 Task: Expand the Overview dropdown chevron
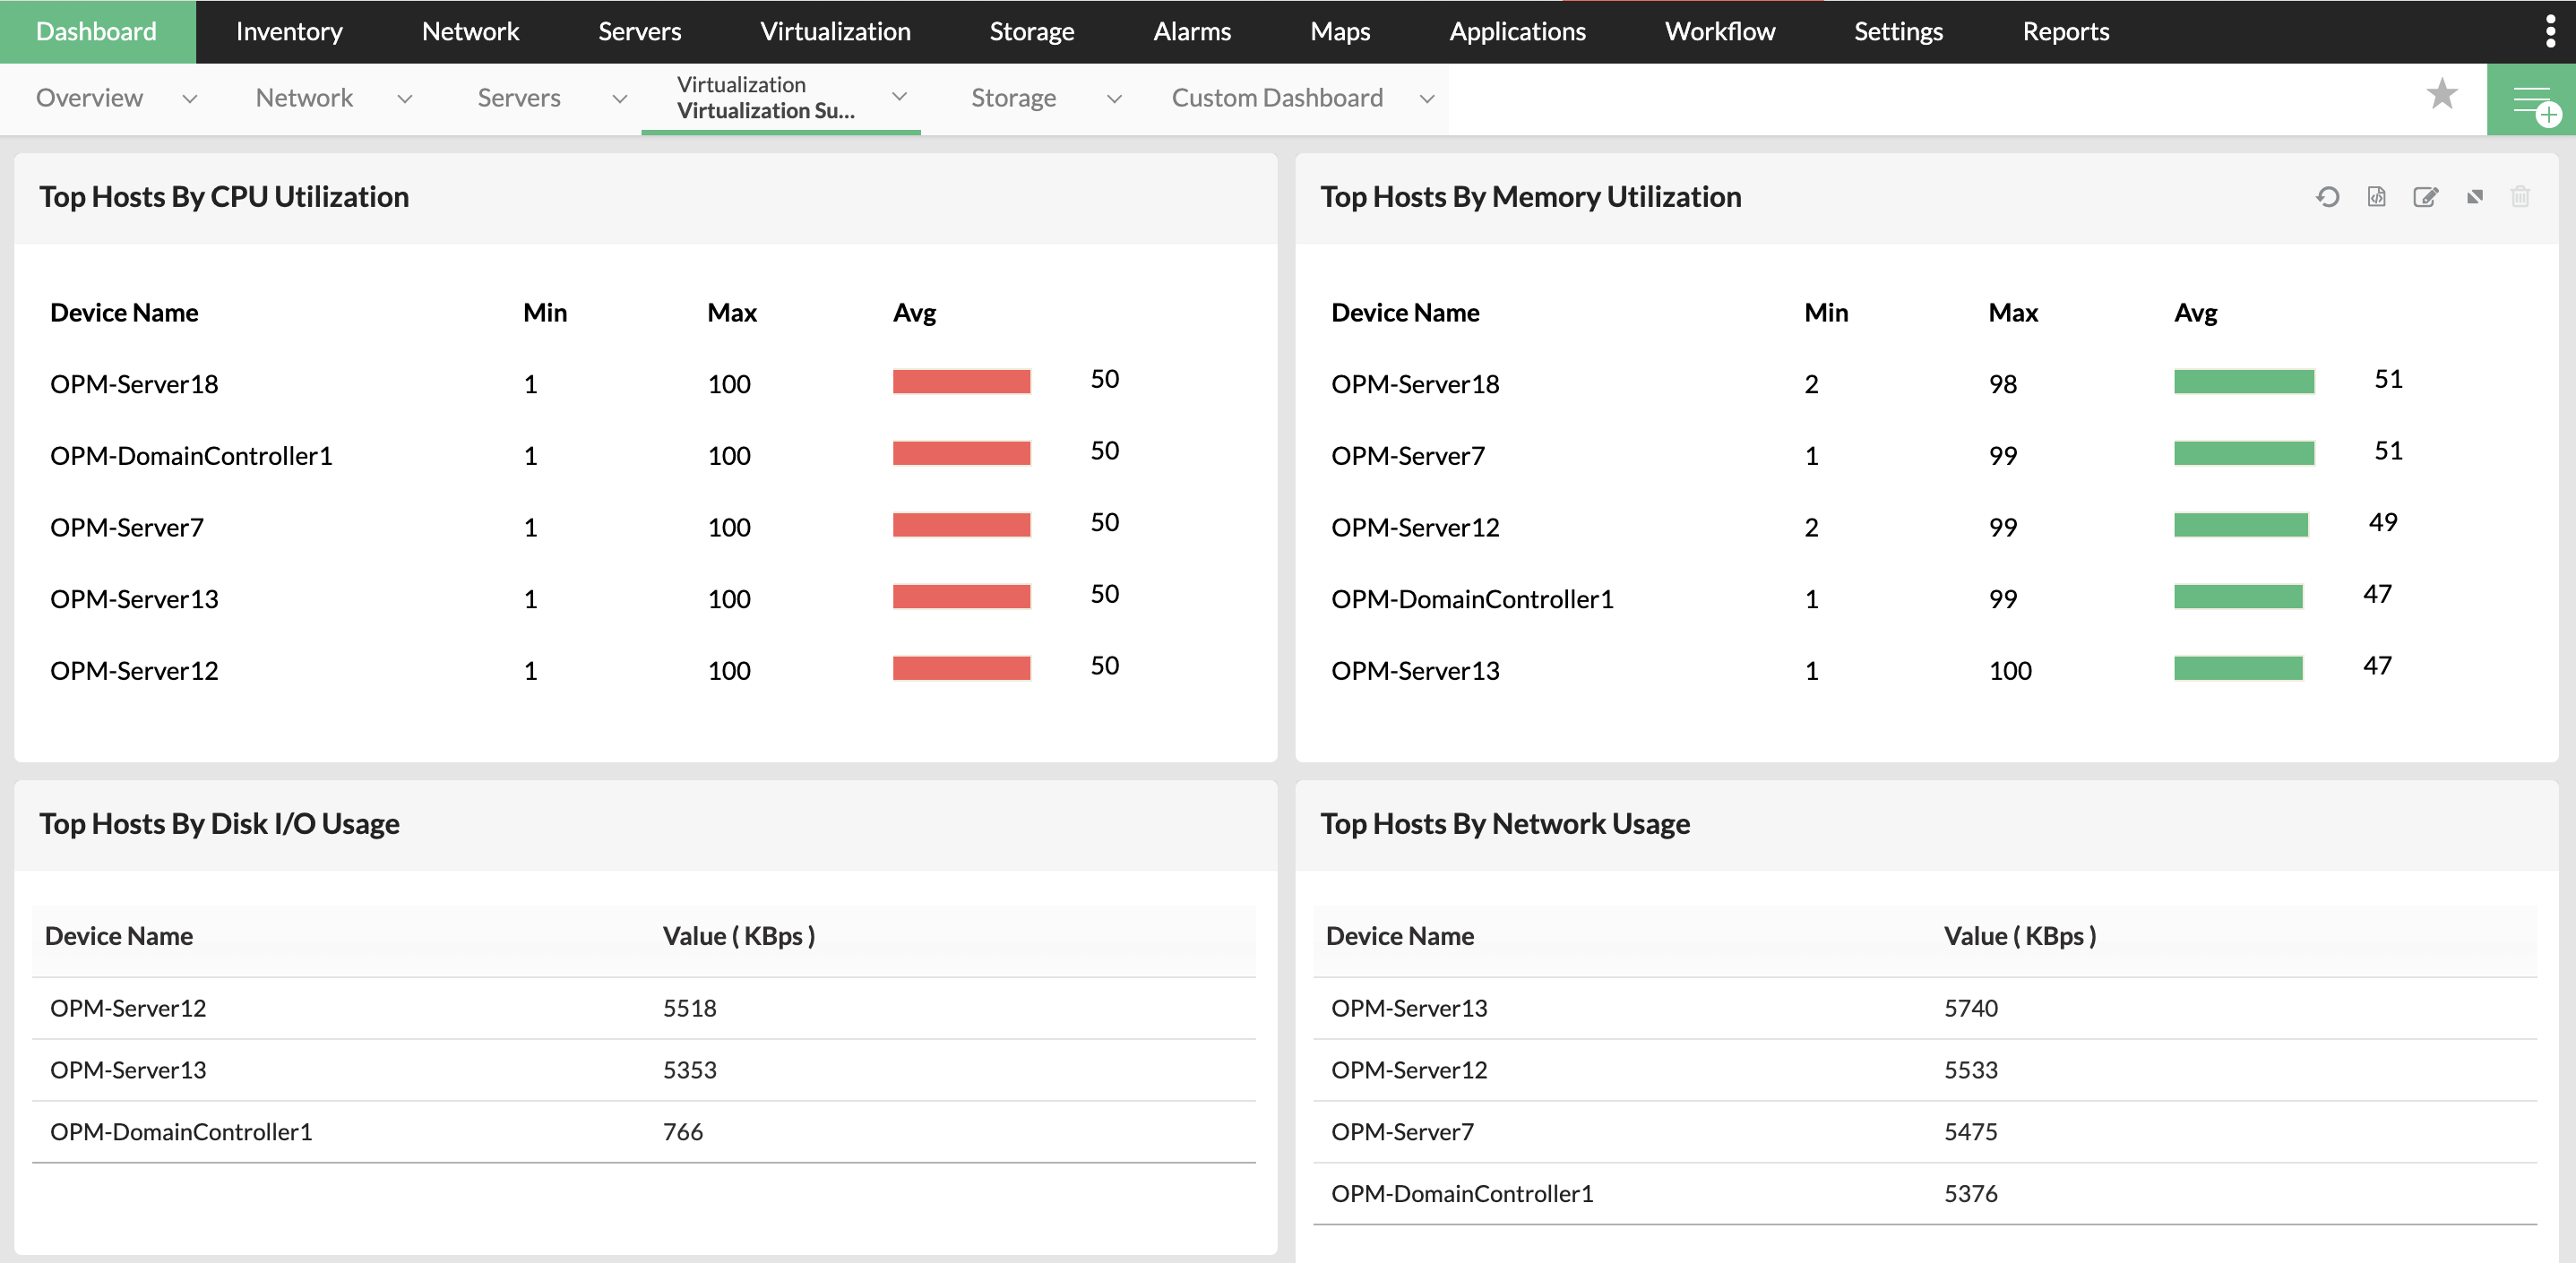tap(190, 98)
